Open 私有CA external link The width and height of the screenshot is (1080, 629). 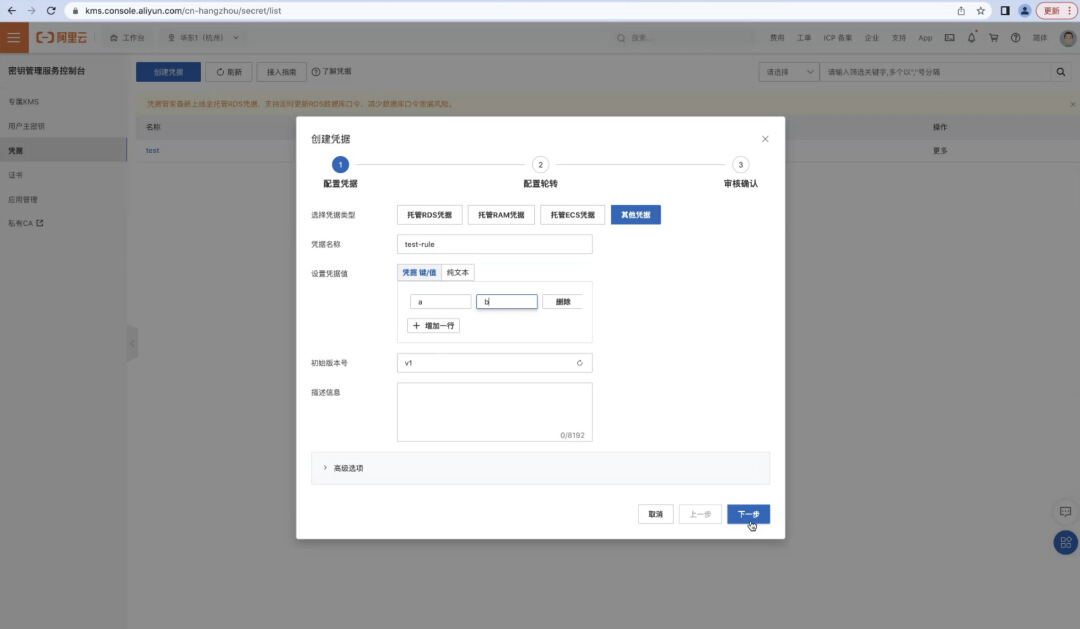pos(25,223)
